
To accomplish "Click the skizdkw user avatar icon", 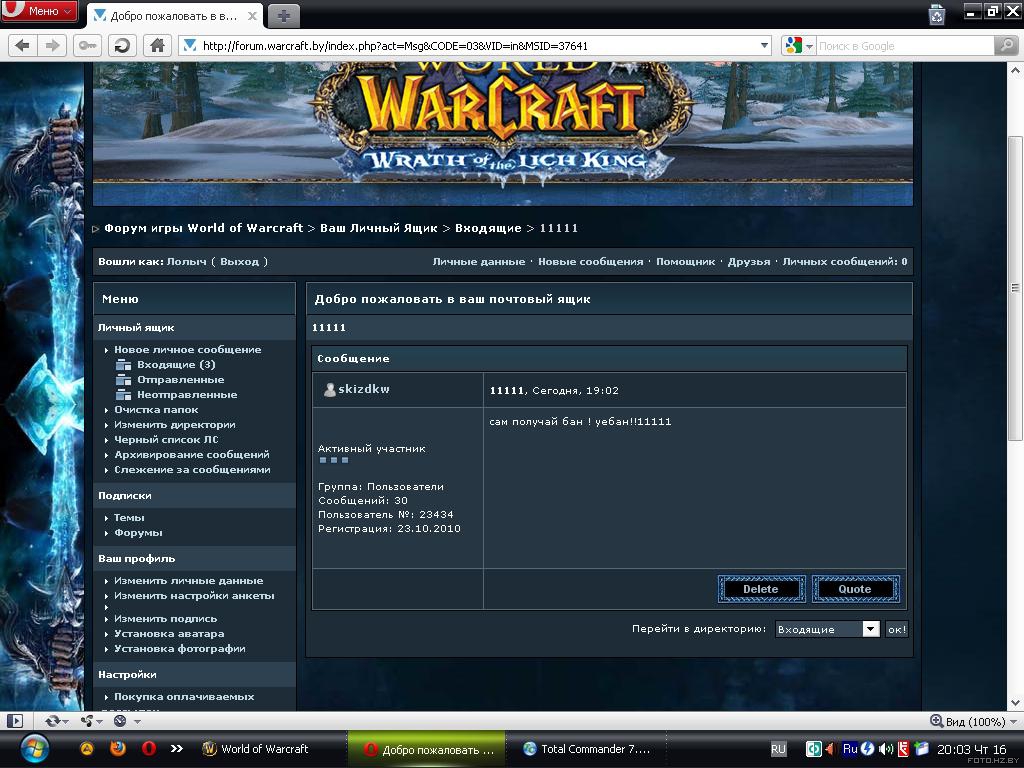I will tap(330, 389).
